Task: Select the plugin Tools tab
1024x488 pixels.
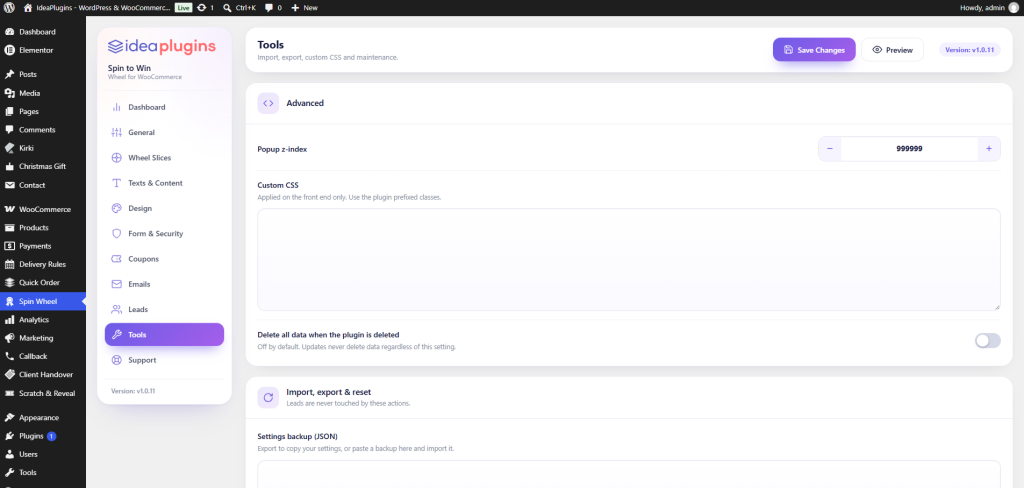Action: 165,334
